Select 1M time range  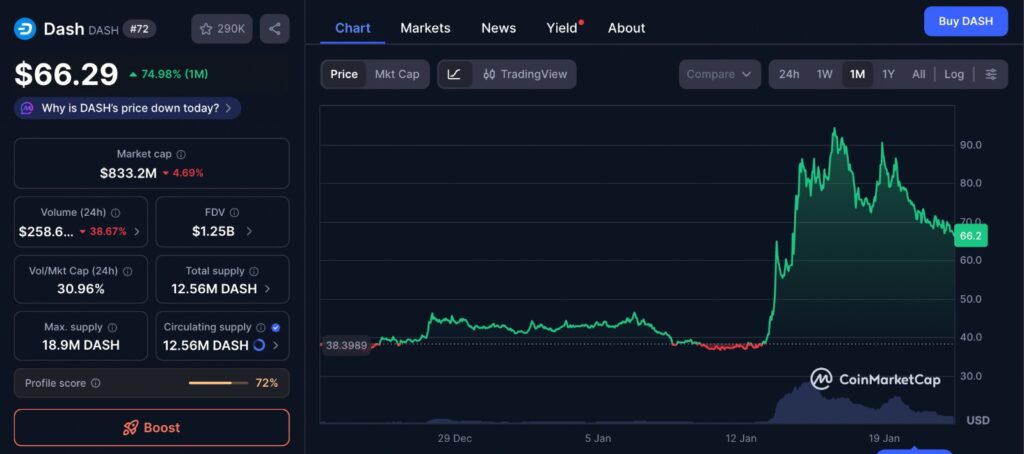click(857, 74)
